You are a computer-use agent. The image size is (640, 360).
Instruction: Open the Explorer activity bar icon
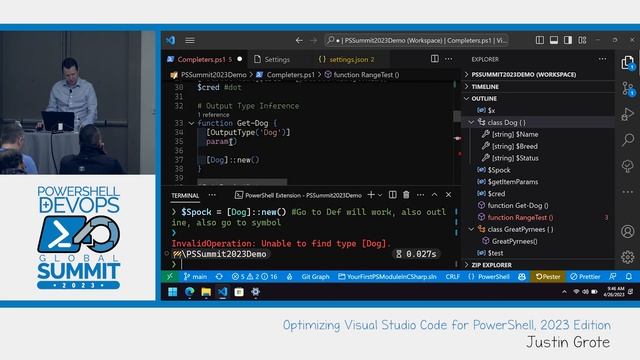click(627, 63)
